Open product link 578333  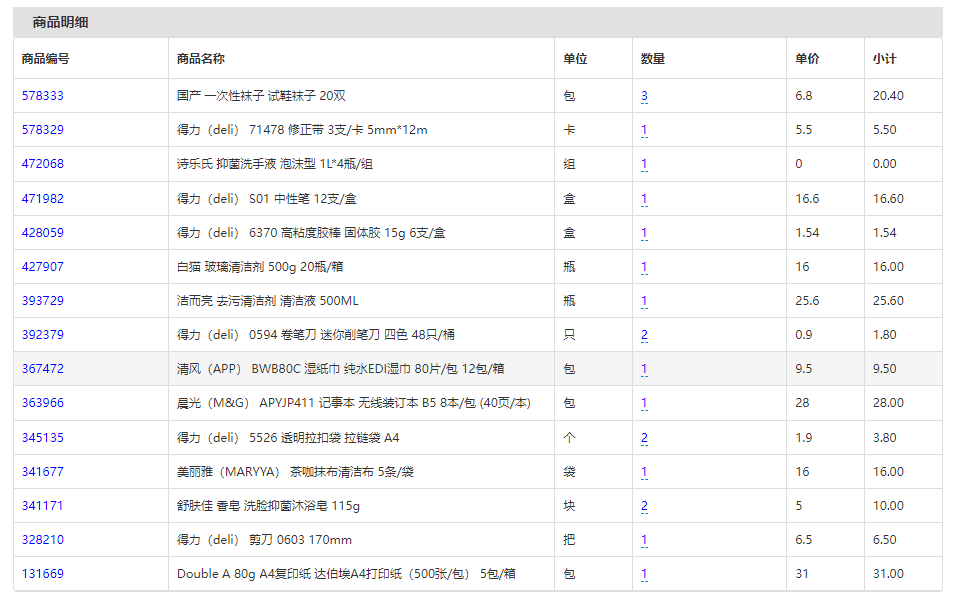point(43,96)
